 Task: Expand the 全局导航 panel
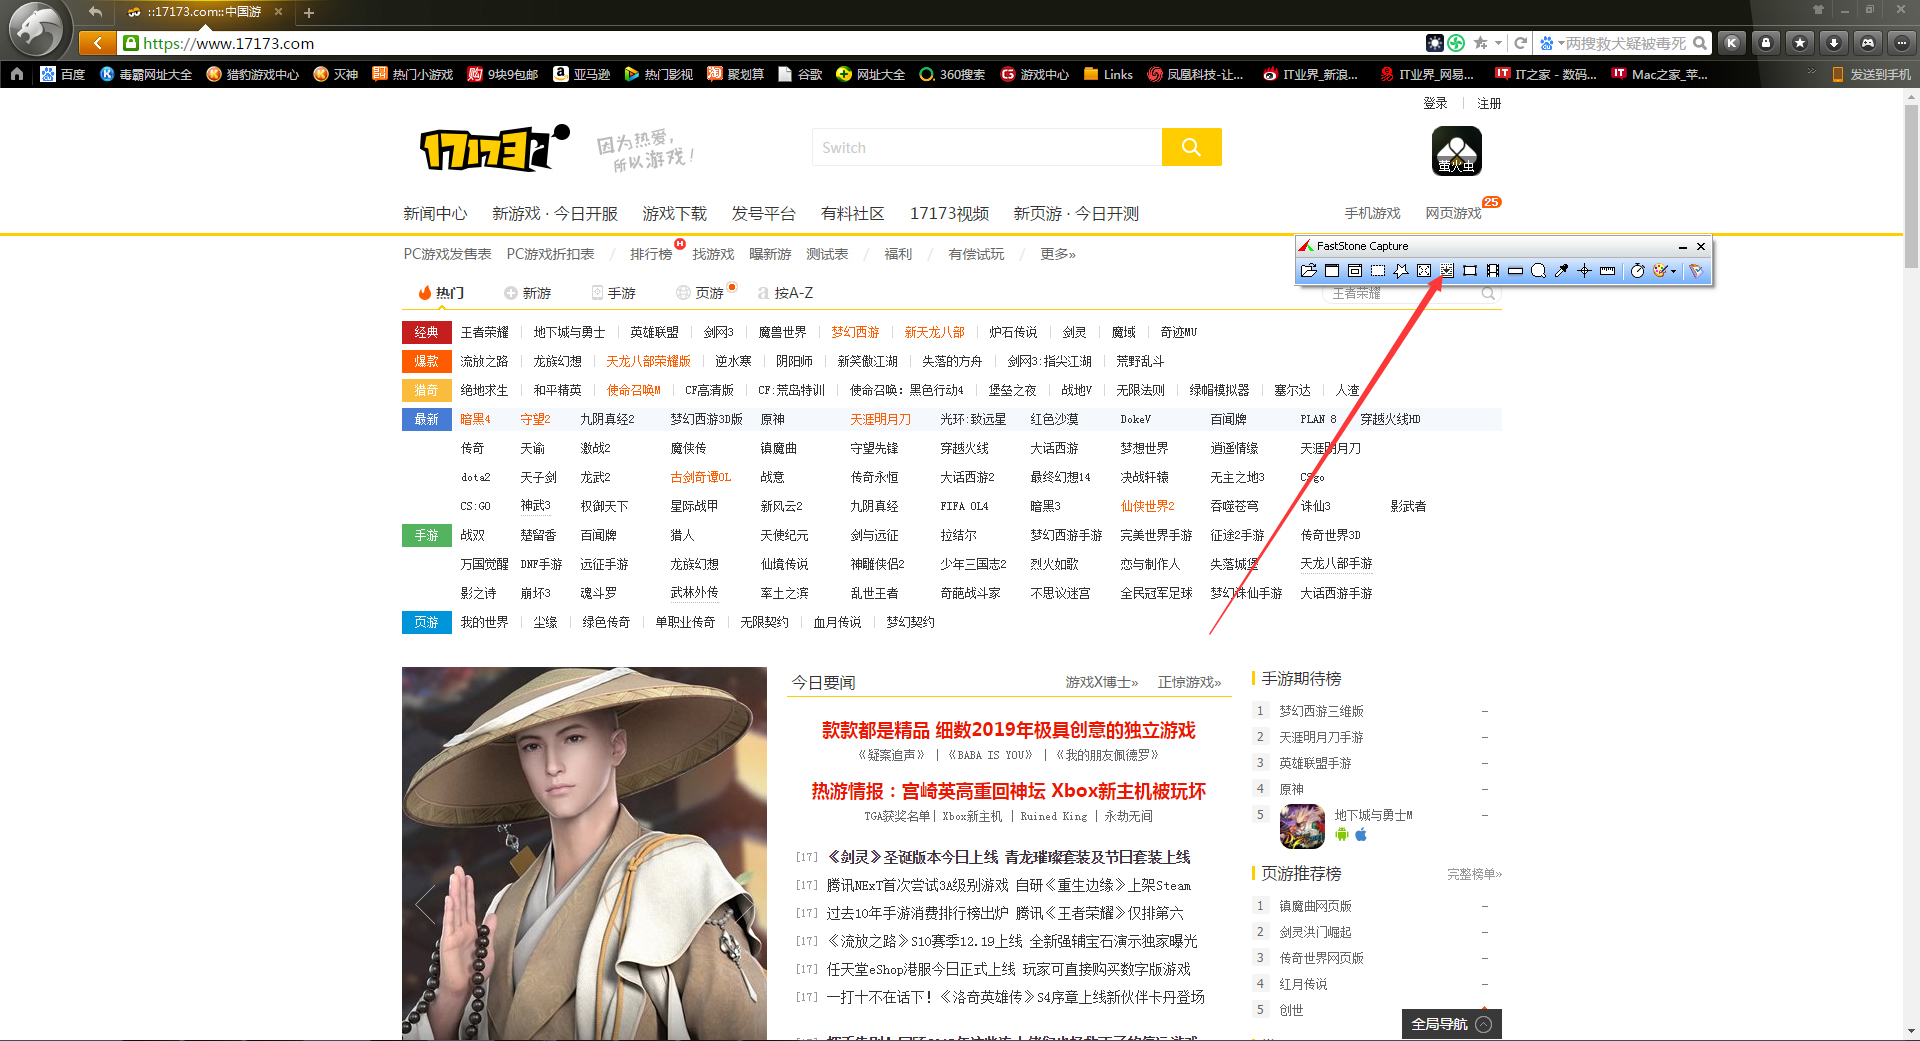[x=1450, y=1024]
